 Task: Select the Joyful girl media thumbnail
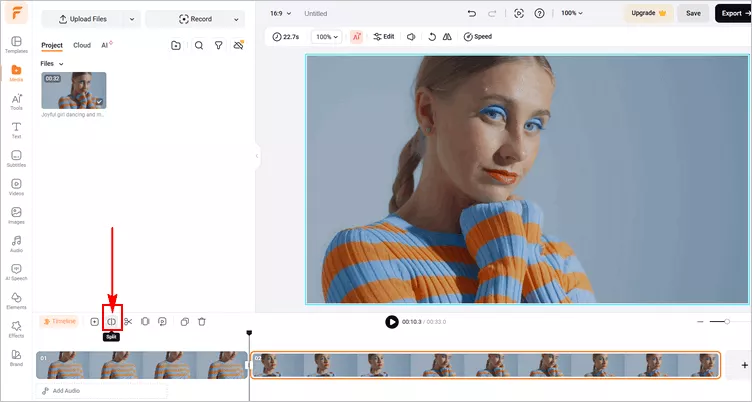click(x=74, y=91)
